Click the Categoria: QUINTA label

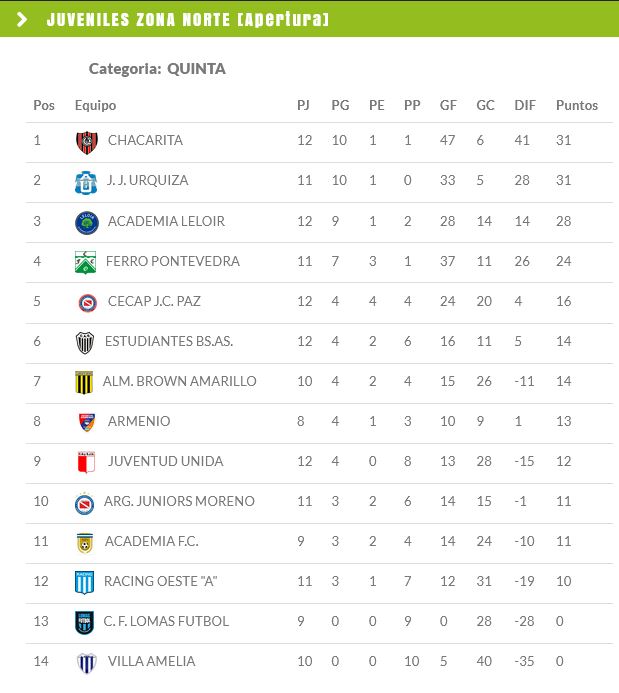click(x=157, y=69)
